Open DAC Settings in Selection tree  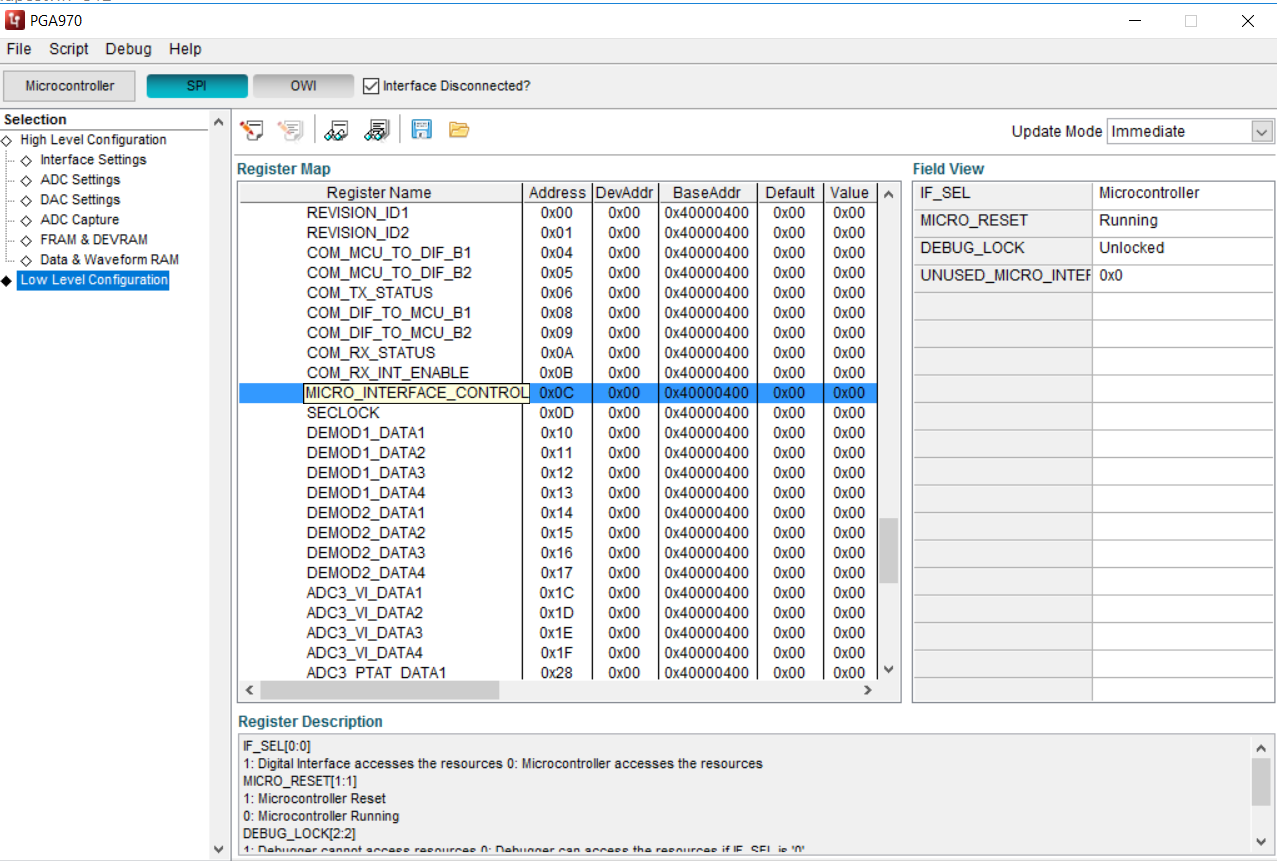pyautogui.click(x=80, y=200)
